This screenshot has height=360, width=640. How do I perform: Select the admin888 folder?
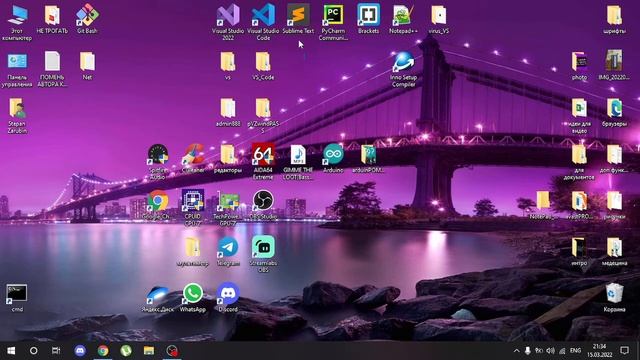[x=228, y=109]
